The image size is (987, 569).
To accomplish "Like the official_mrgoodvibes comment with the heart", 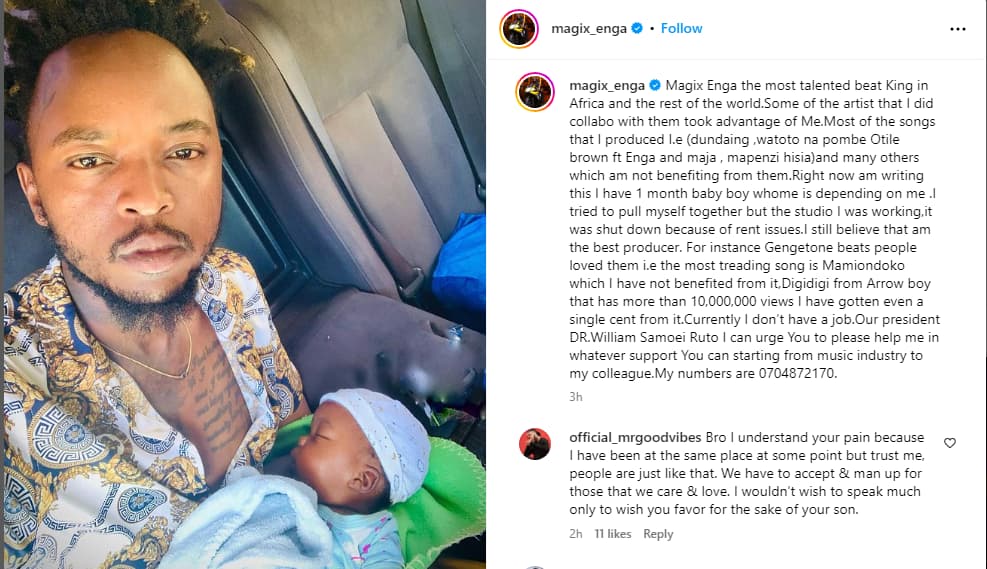I will [950, 443].
